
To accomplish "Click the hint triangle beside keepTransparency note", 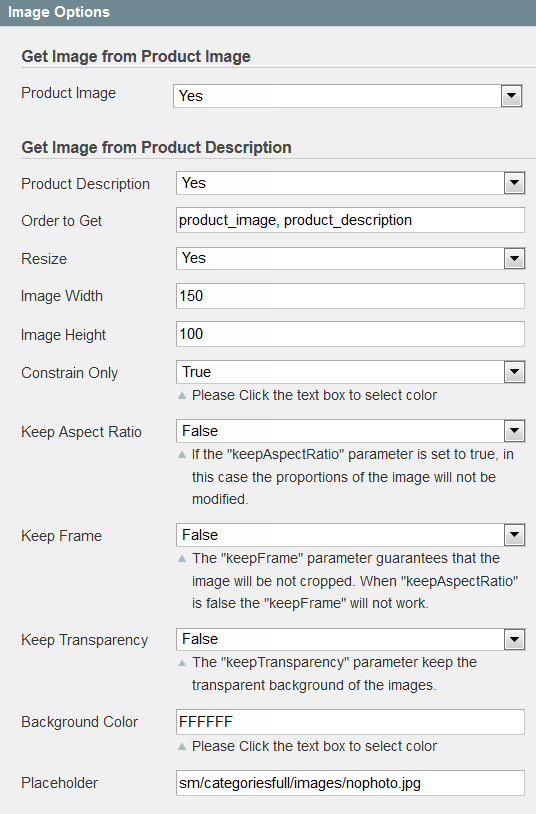I will pos(182,663).
